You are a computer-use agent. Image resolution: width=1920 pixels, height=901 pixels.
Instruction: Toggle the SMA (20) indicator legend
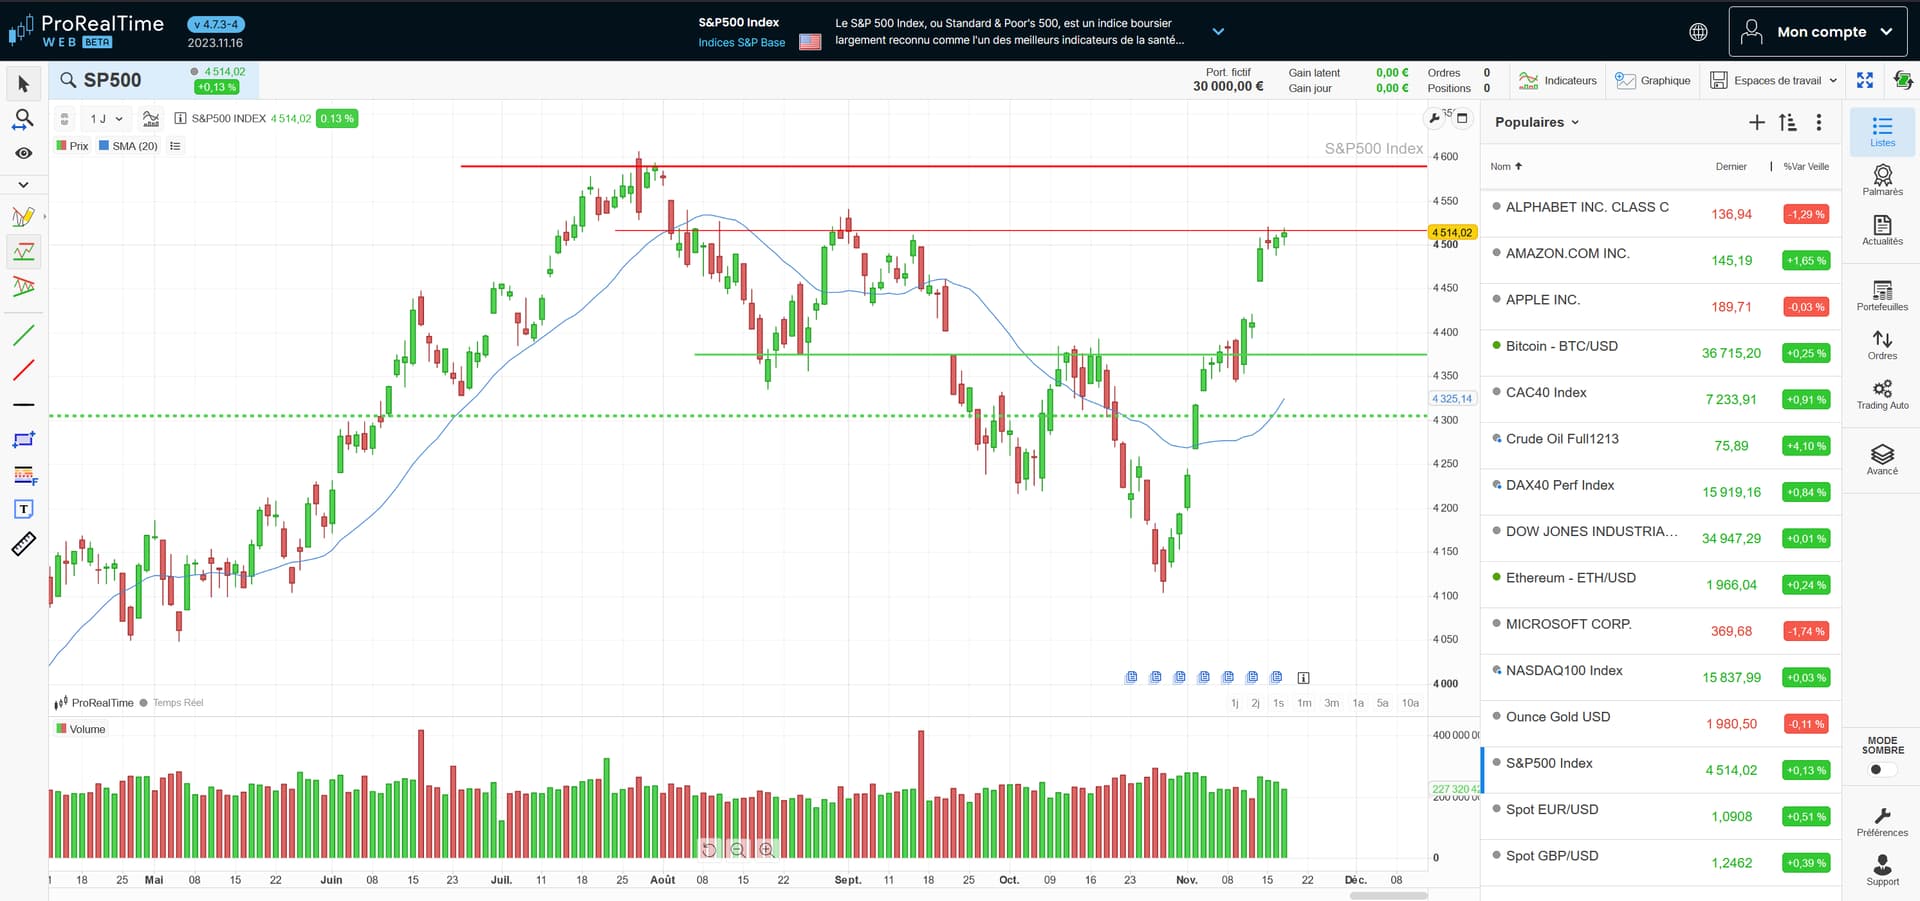click(x=128, y=146)
